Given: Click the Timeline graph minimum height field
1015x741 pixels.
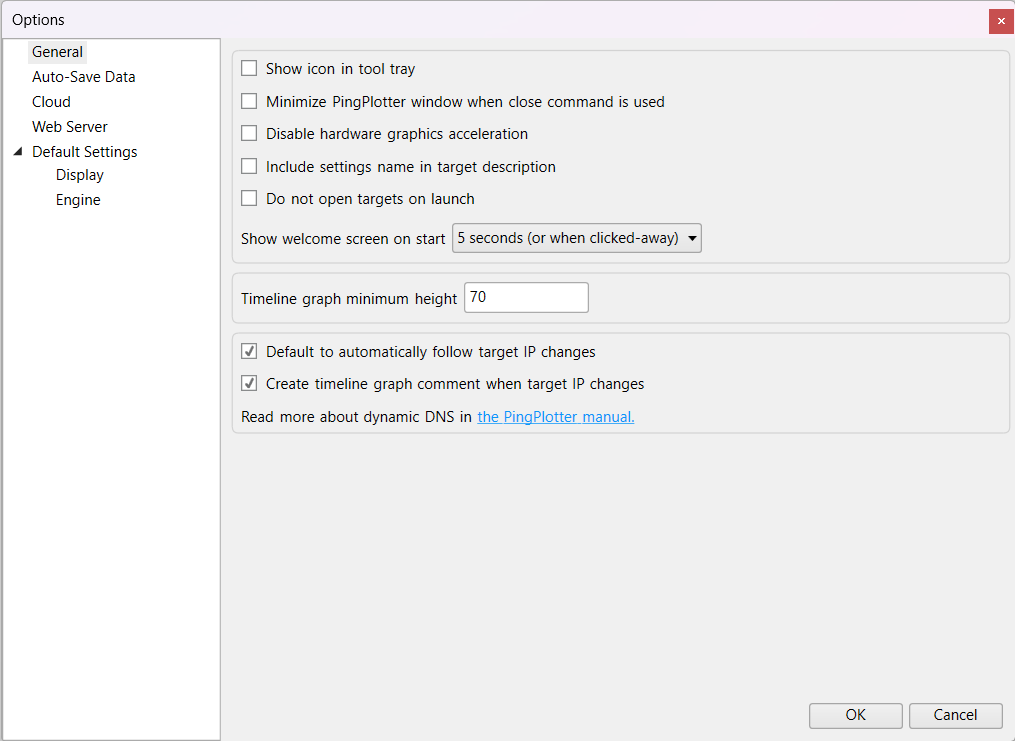Looking at the screenshot, I should [526, 298].
